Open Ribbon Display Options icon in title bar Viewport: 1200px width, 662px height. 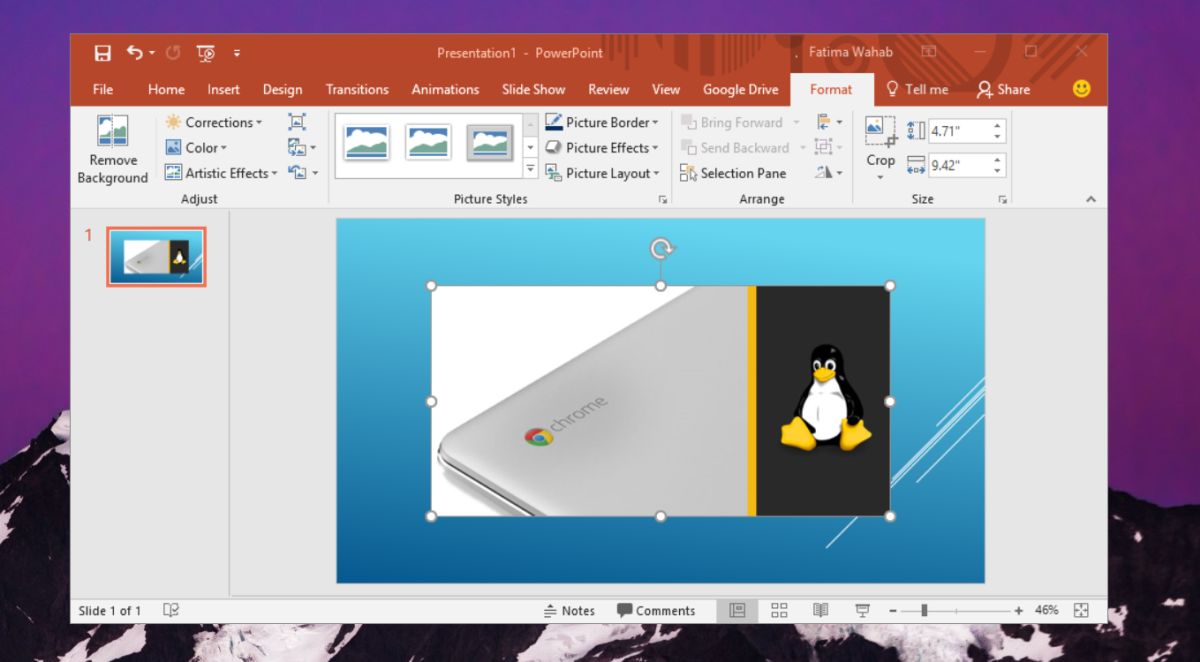pos(929,52)
